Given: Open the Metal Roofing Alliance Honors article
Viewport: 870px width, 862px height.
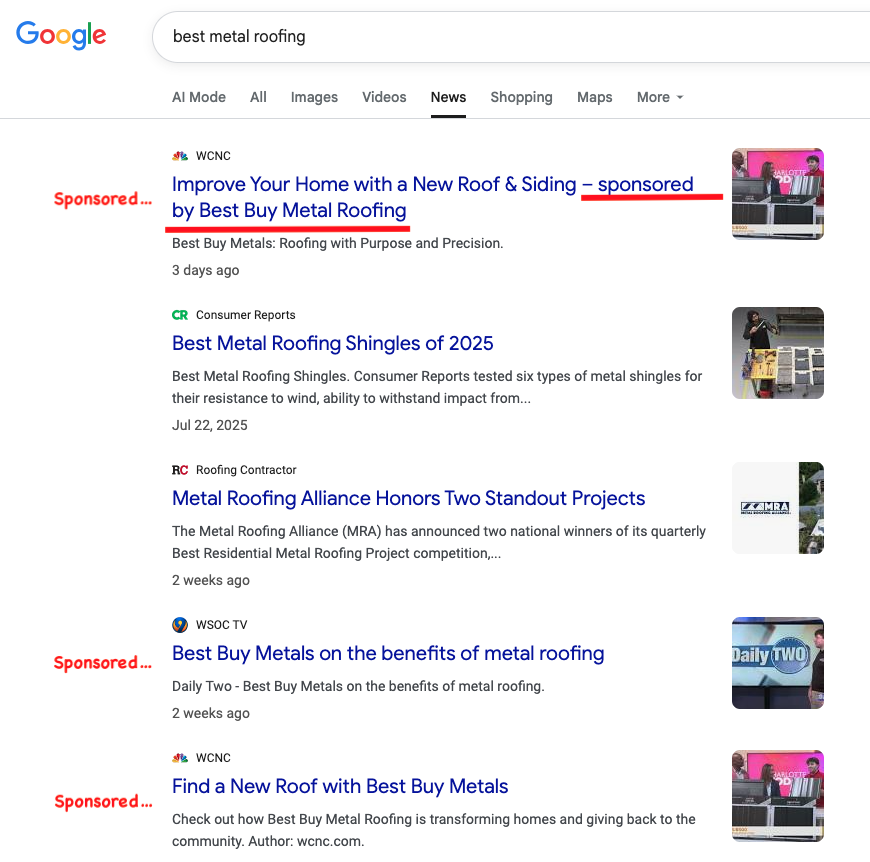Looking at the screenshot, I should (x=407, y=498).
